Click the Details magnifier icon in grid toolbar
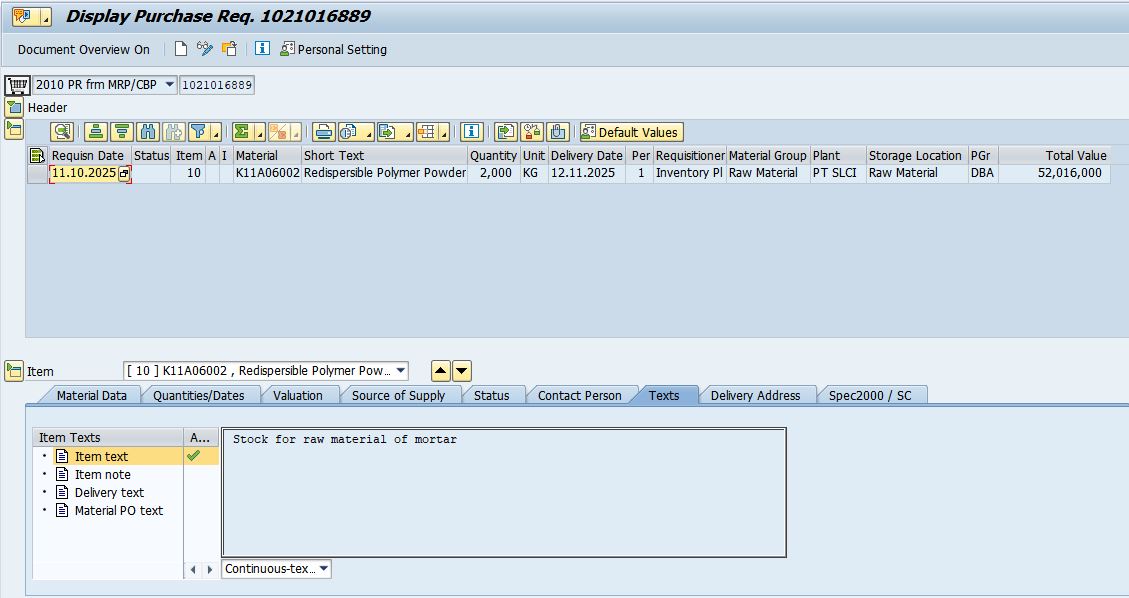 pos(62,132)
